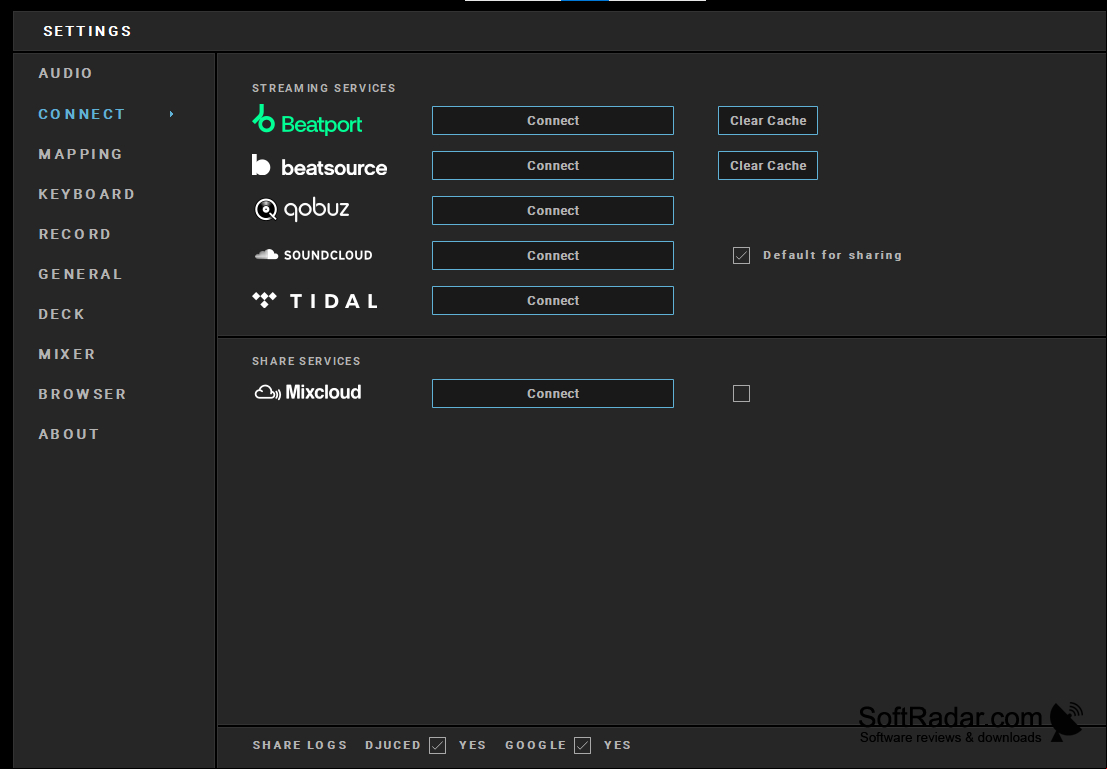
Task: Open the ABOUT settings section
Action: (x=69, y=434)
